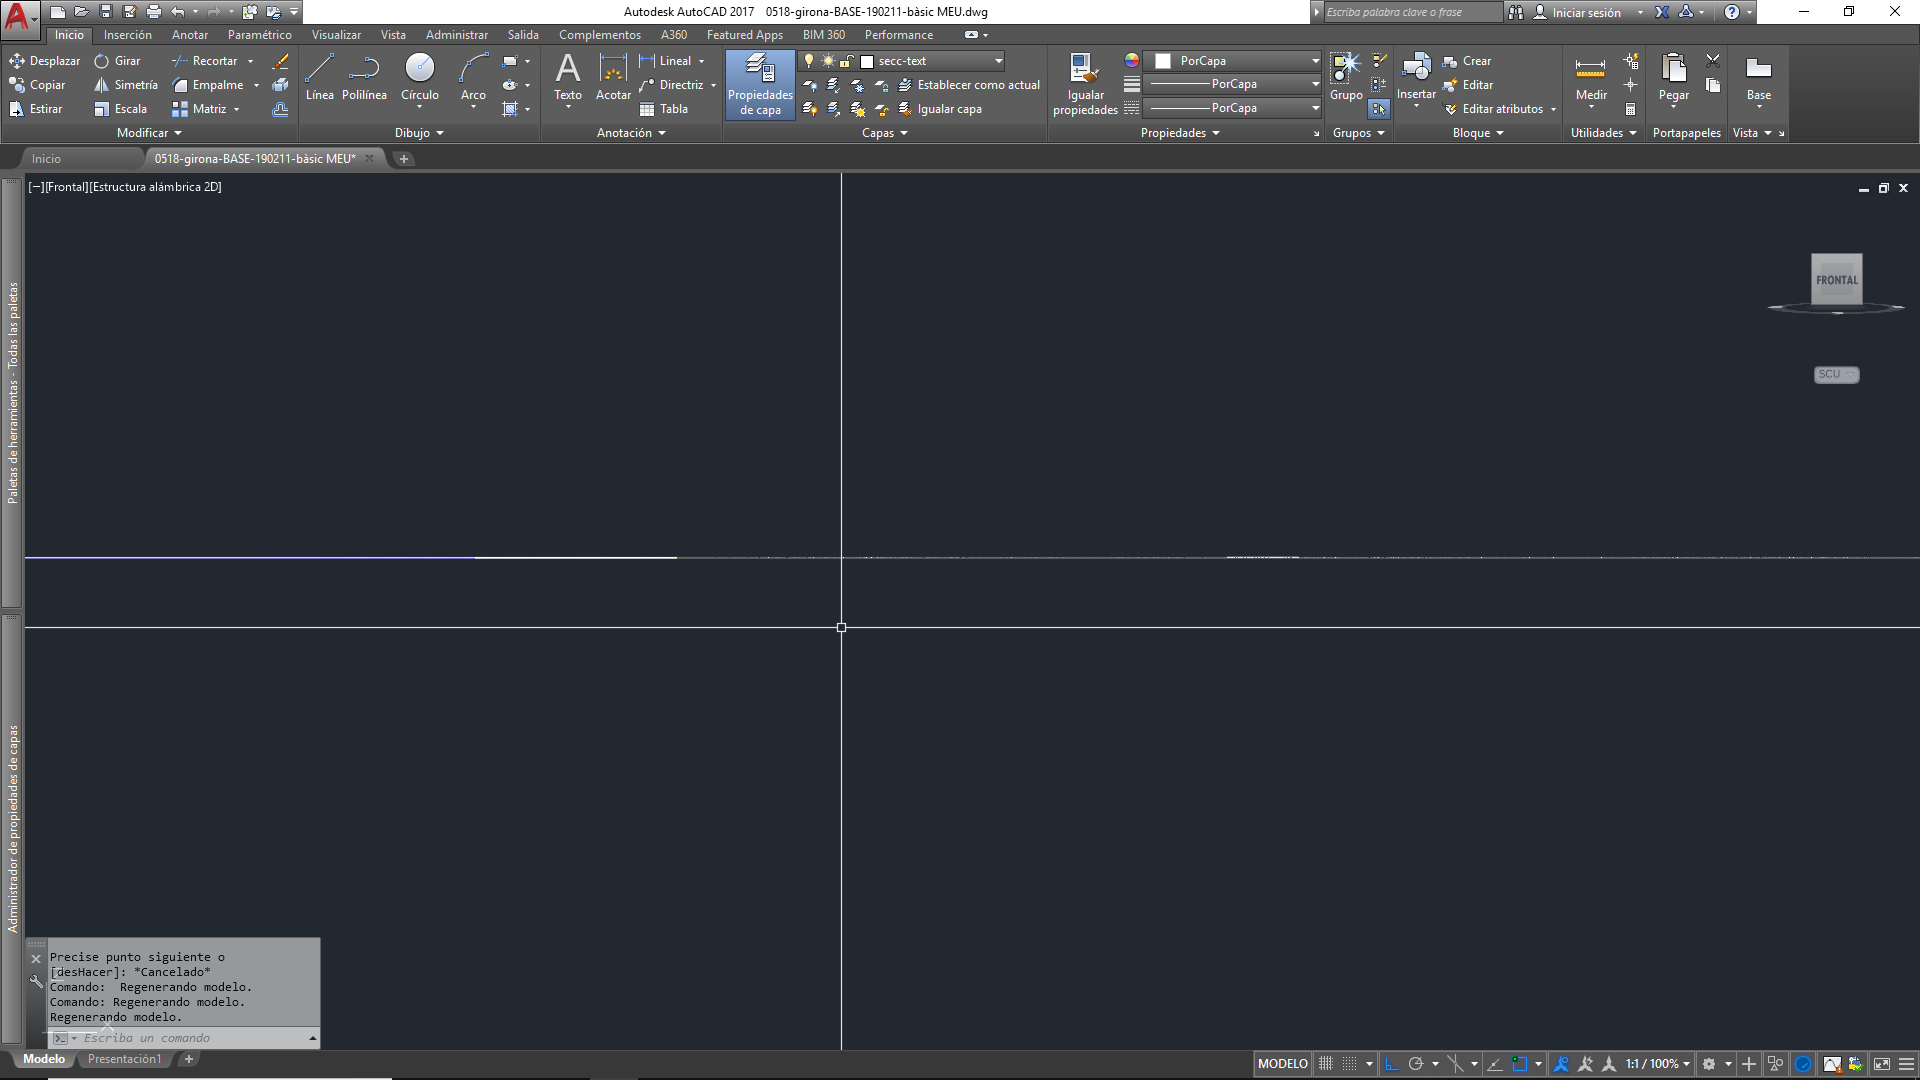1920x1080 pixels.
Task: Toggle ortho mode in status bar
Action: [x=1391, y=1064]
